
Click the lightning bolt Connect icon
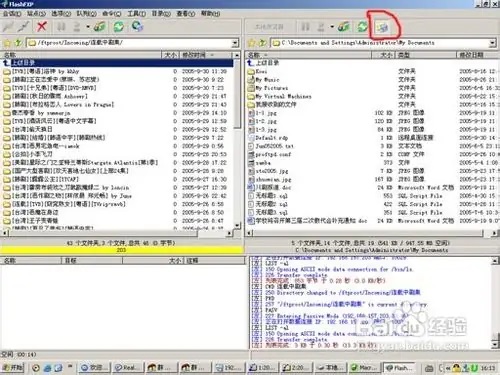8,27
